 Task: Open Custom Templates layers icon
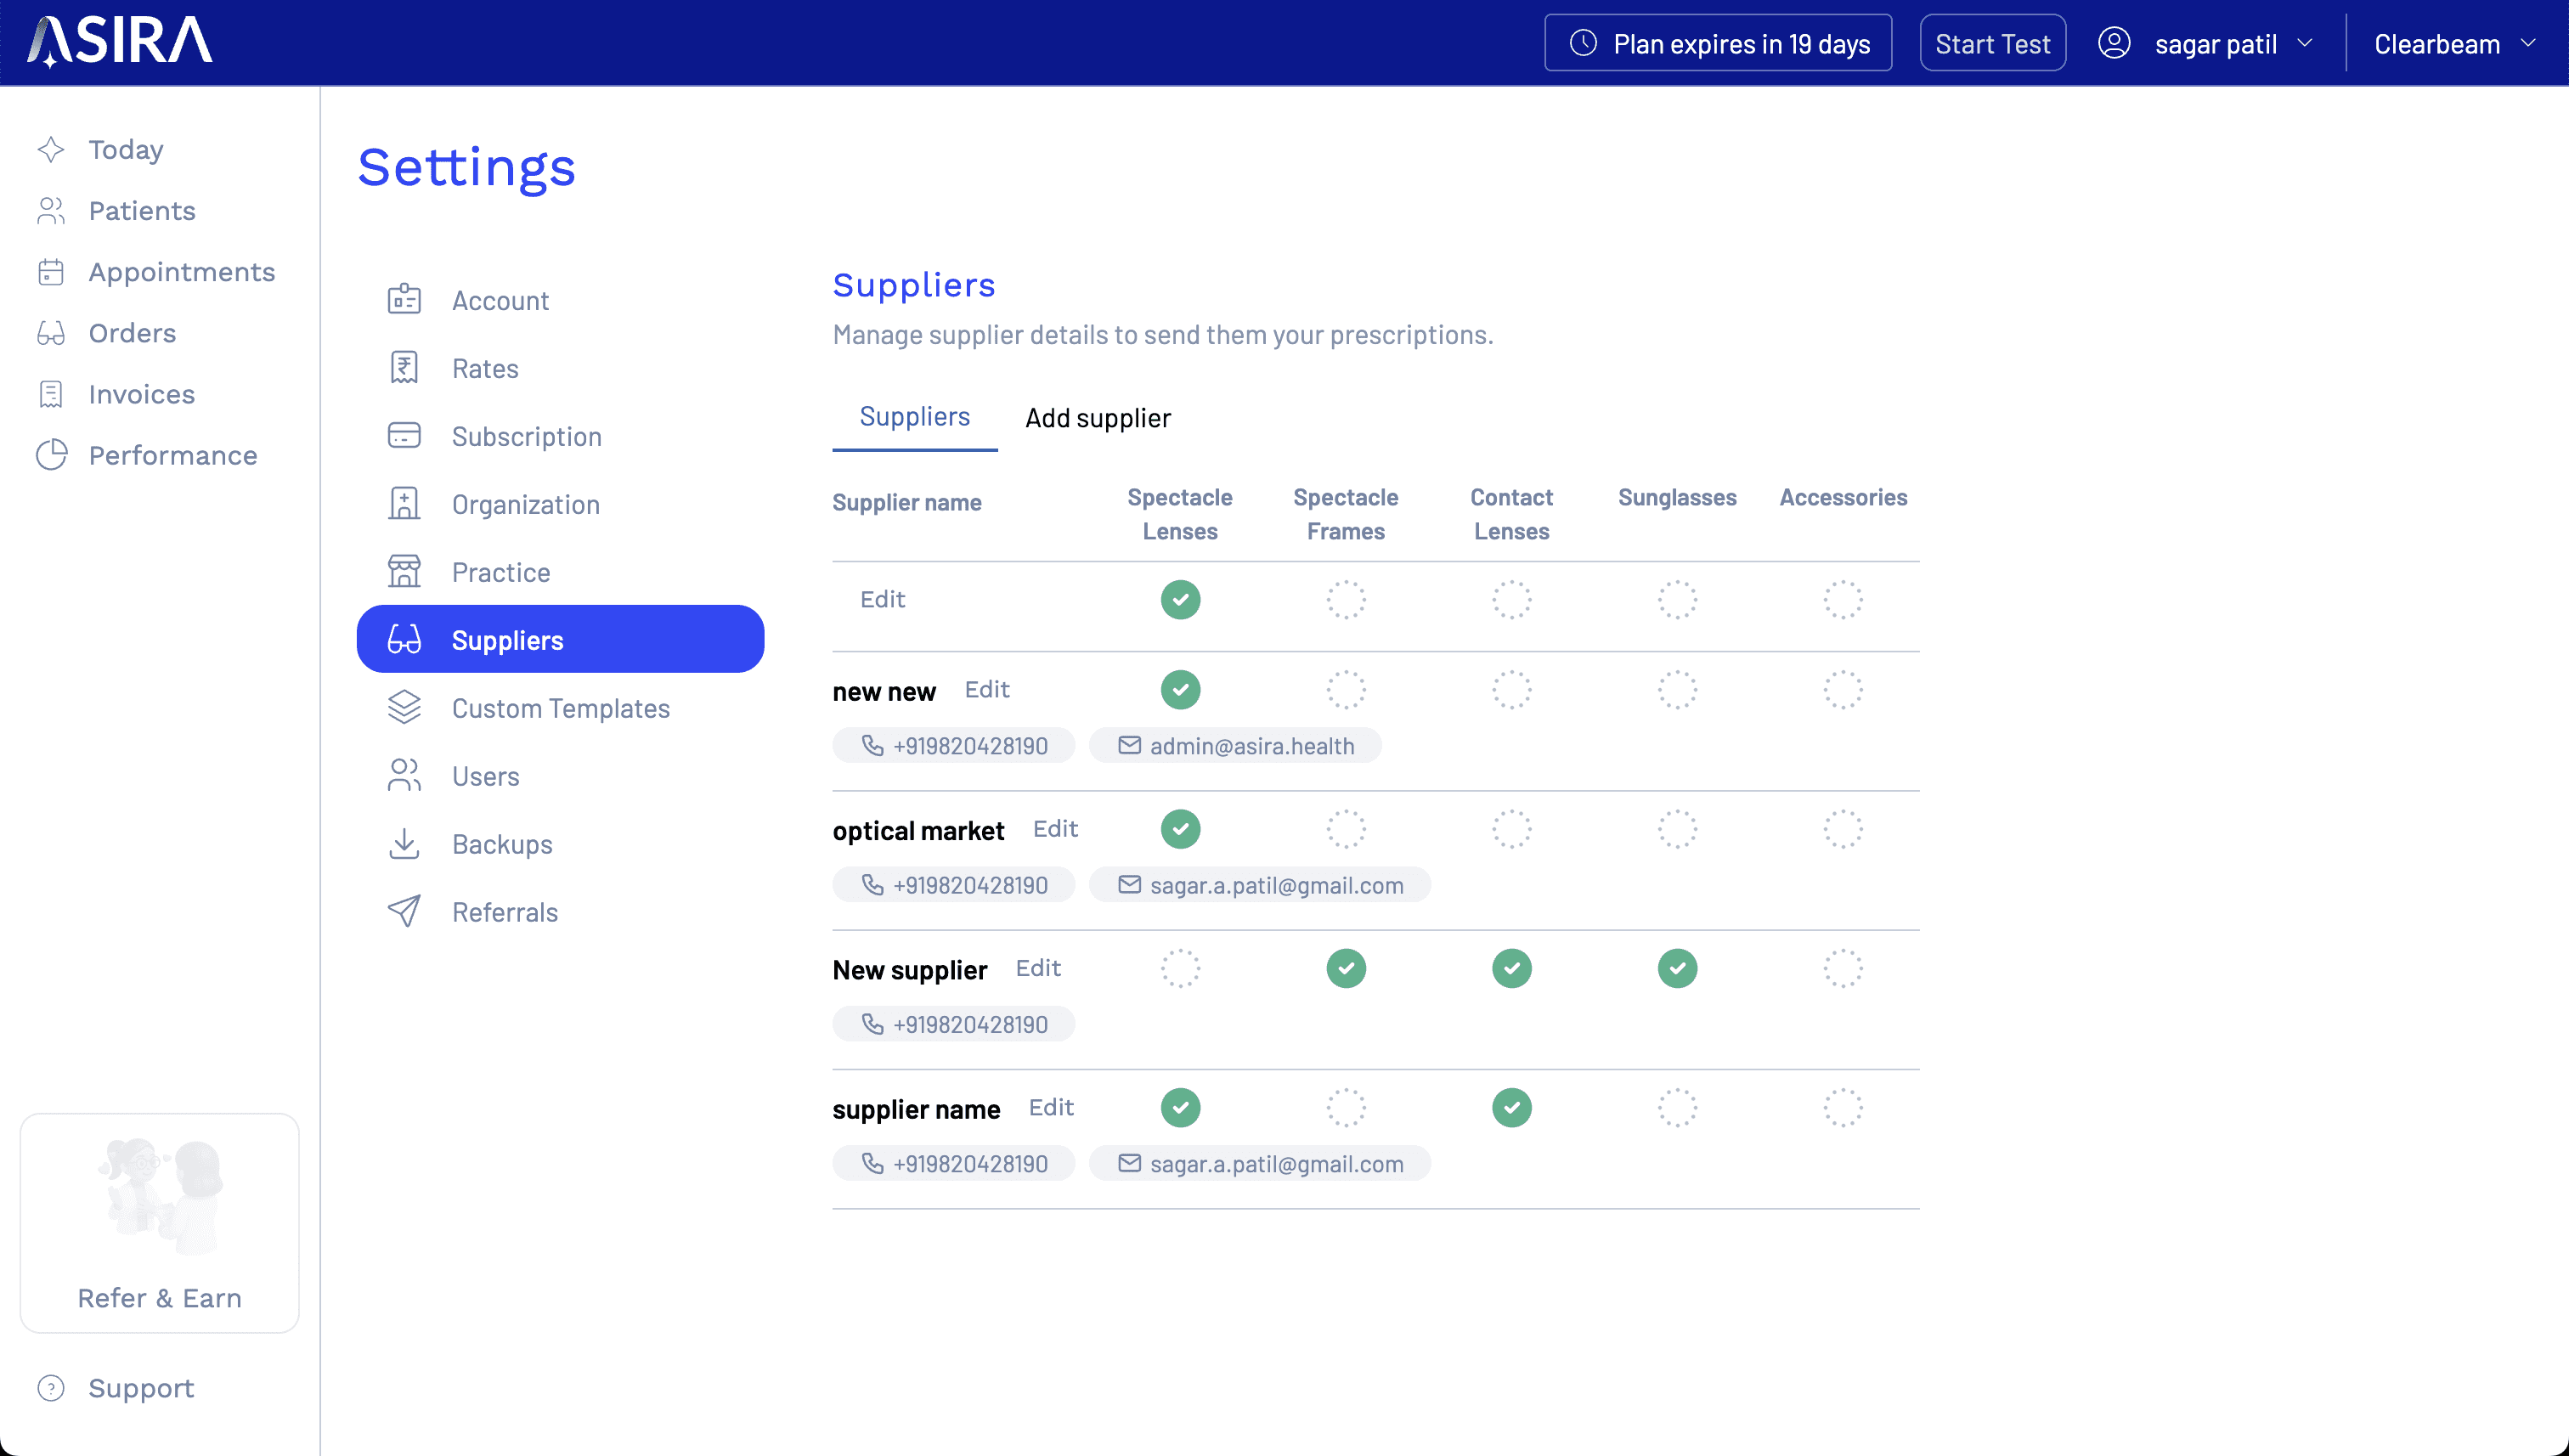coord(404,708)
